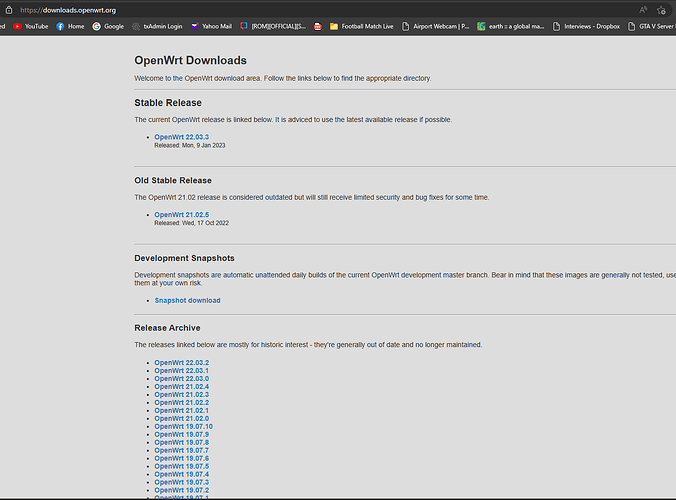676x500 pixels.
Task: Open OpenWrt 22.03.0 archive link
Action: (182, 378)
